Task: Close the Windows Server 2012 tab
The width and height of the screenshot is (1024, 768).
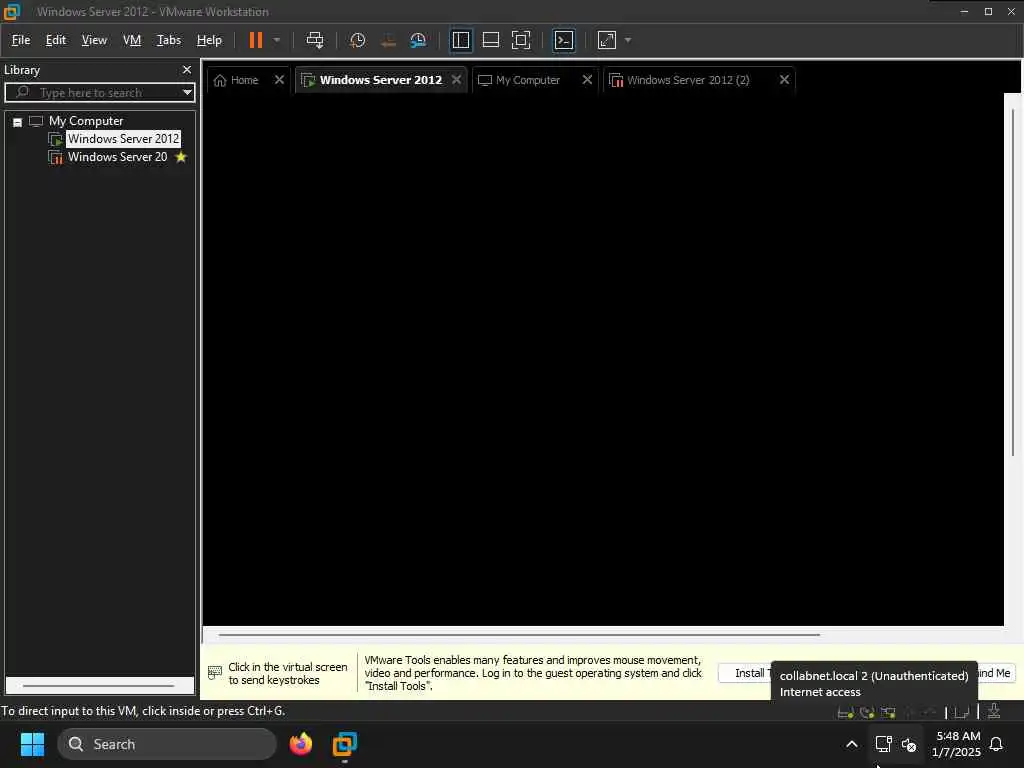Action: point(456,80)
